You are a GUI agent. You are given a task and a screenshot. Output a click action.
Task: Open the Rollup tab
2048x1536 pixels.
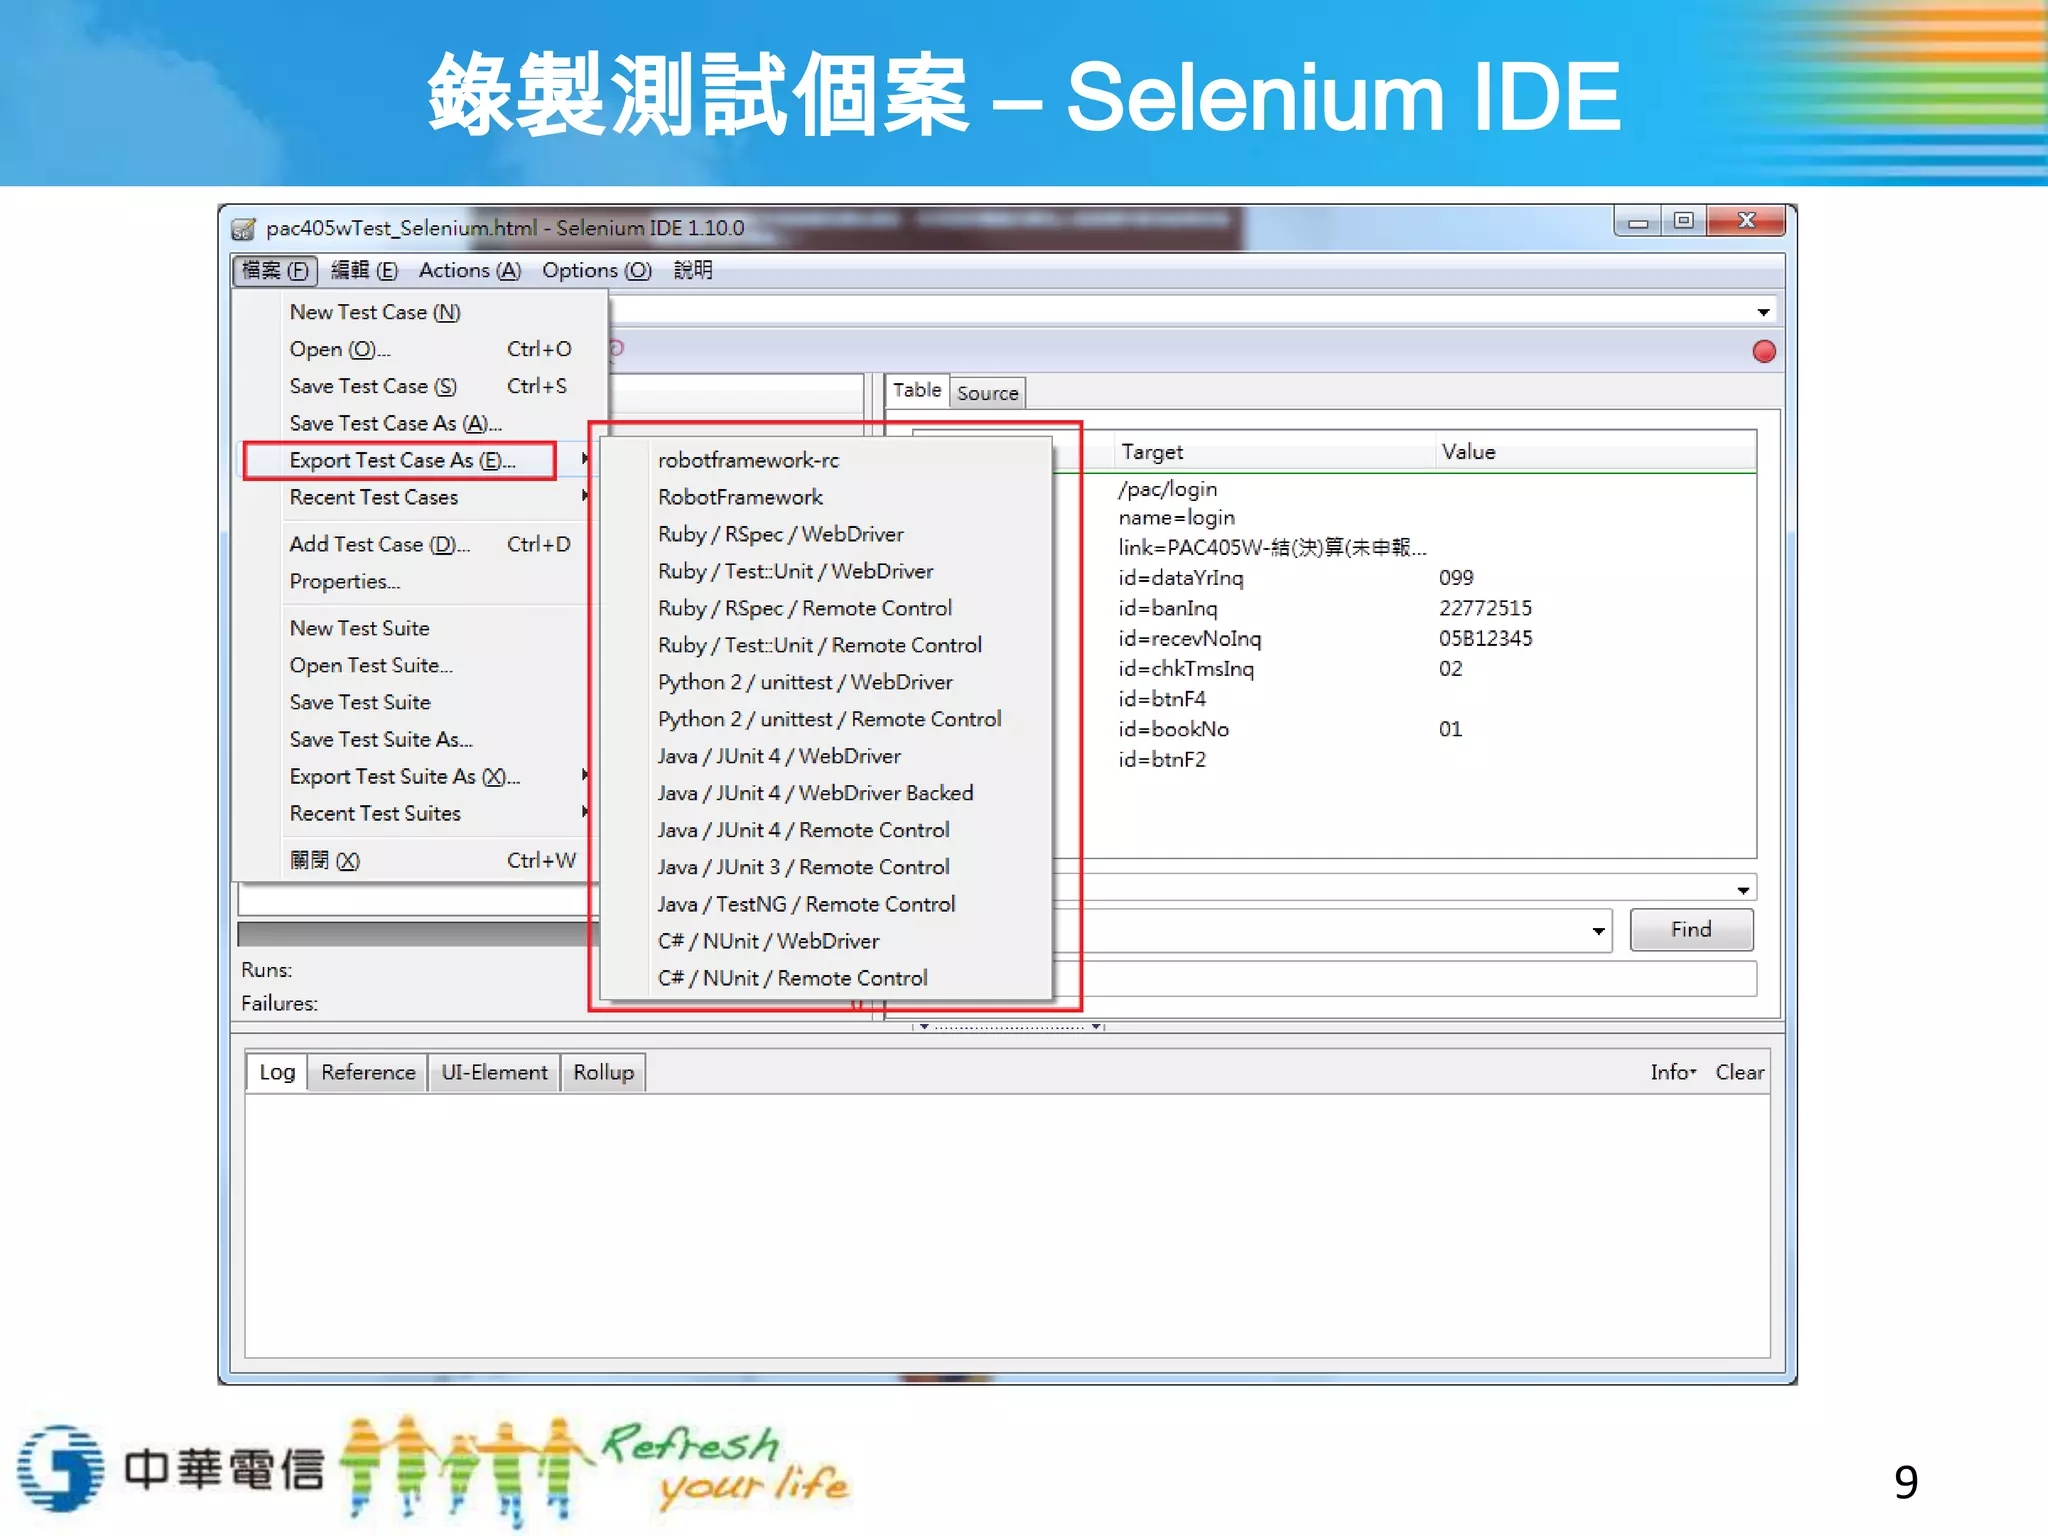click(x=603, y=1072)
